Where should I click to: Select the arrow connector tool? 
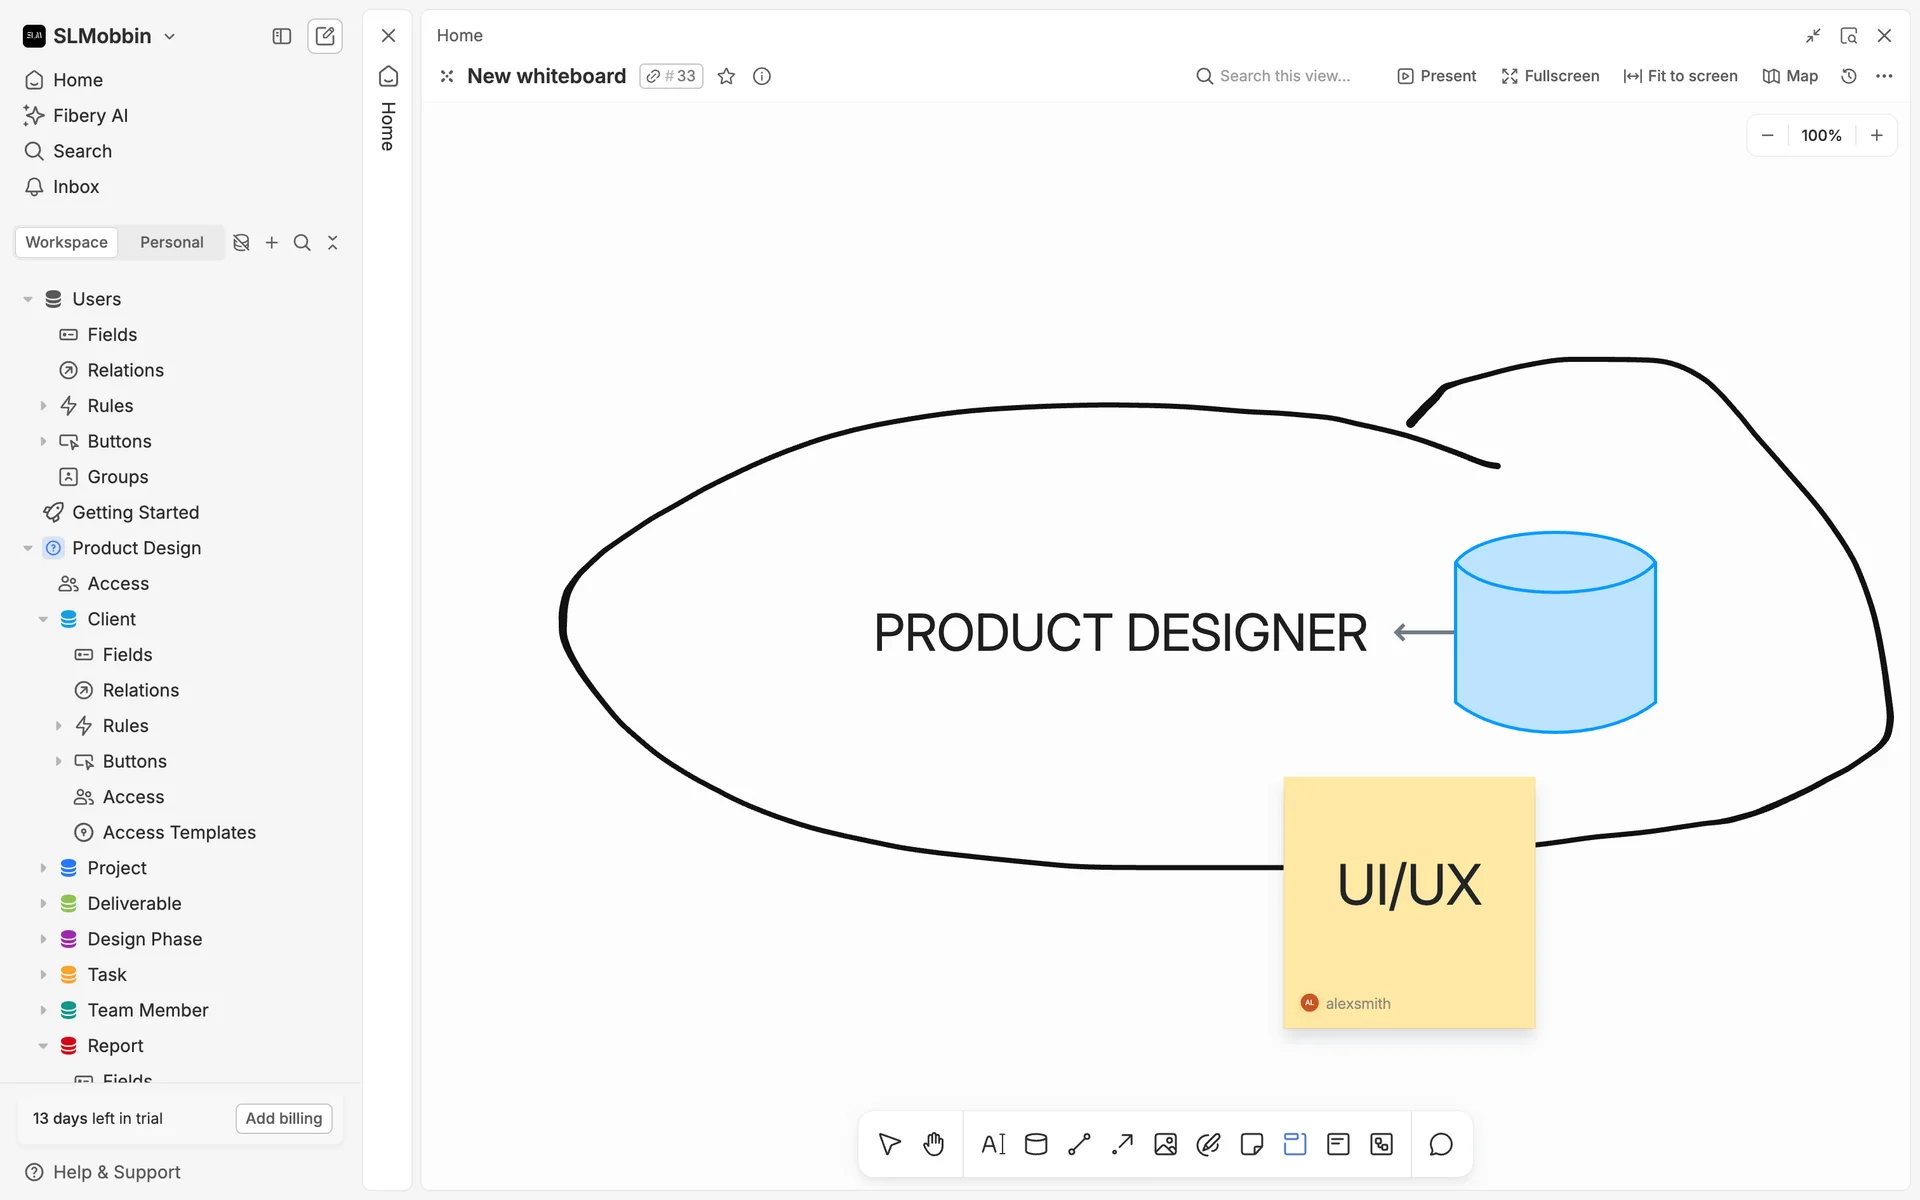[x=1122, y=1144]
